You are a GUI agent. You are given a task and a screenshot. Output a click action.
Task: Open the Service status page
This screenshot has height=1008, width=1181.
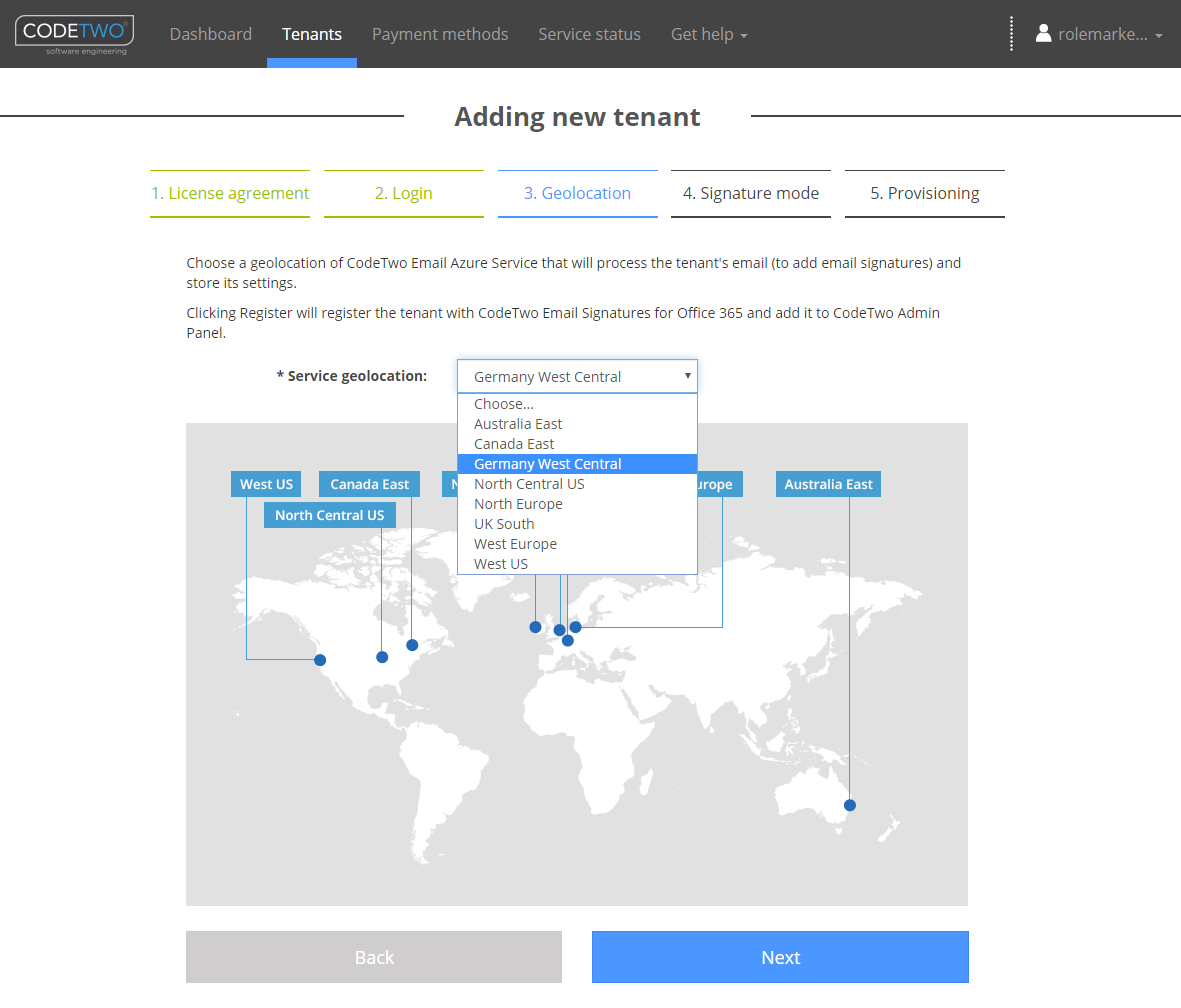click(x=589, y=35)
